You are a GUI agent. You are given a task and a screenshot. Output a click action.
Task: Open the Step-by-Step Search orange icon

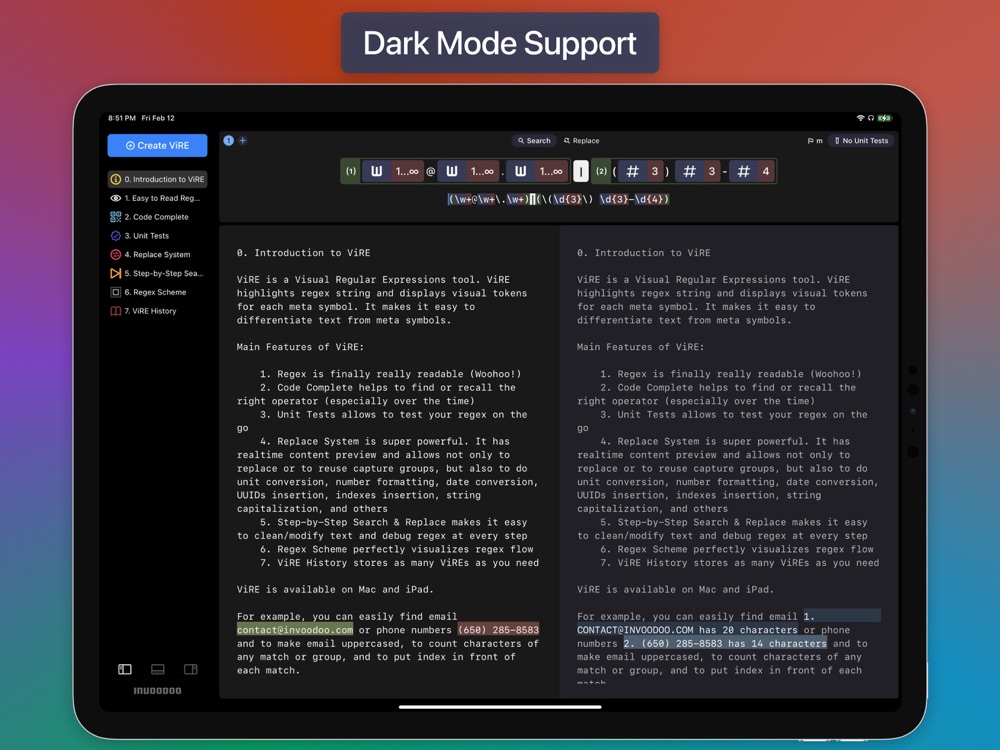pyautogui.click(x=115, y=274)
